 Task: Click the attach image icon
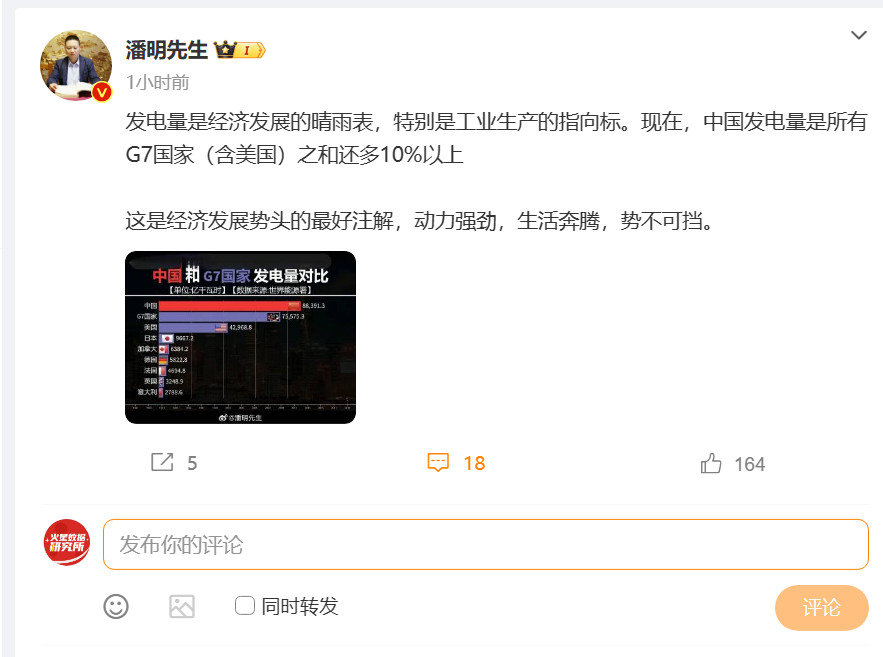(182, 606)
